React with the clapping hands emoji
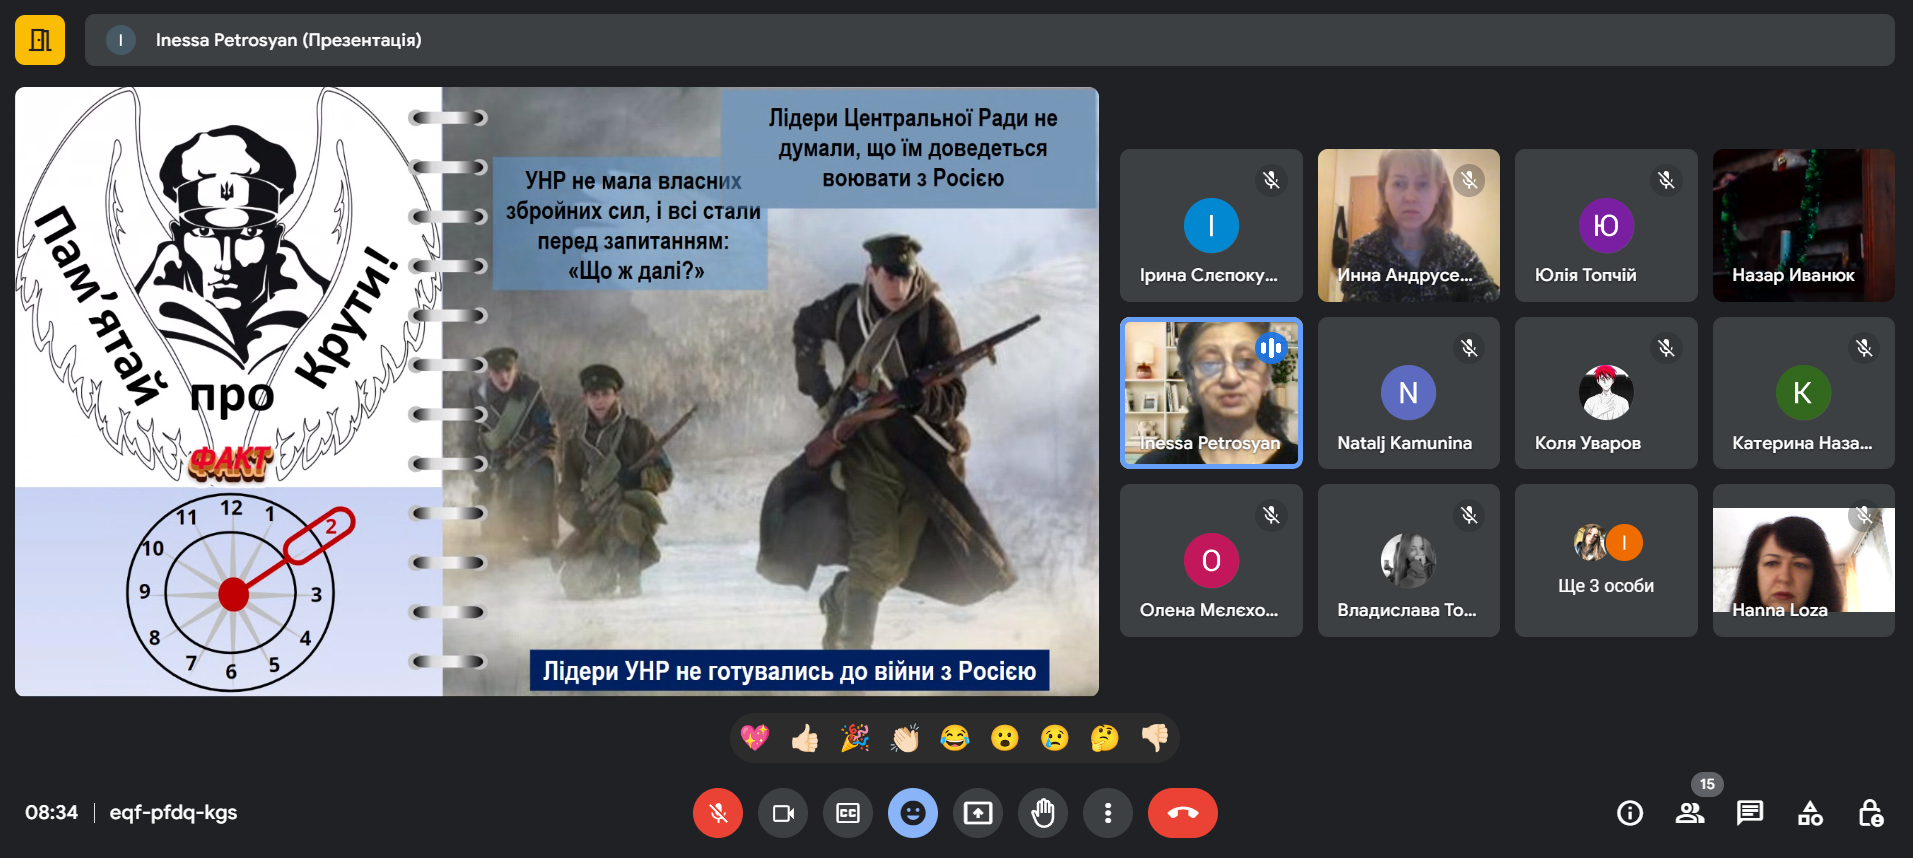The image size is (1913, 858). click(905, 738)
